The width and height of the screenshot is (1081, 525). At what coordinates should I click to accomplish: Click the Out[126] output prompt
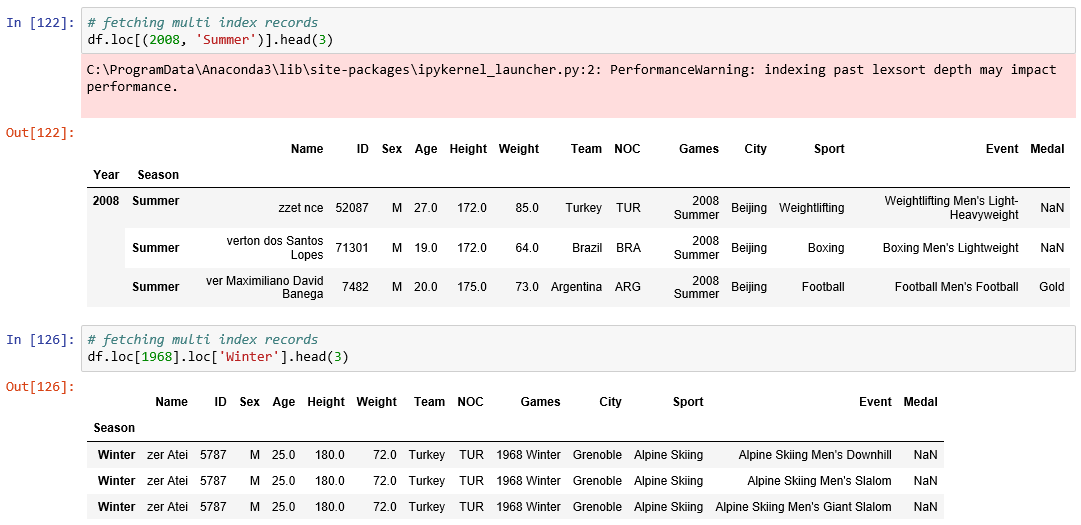pyautogui.click(x=41, y=386)
